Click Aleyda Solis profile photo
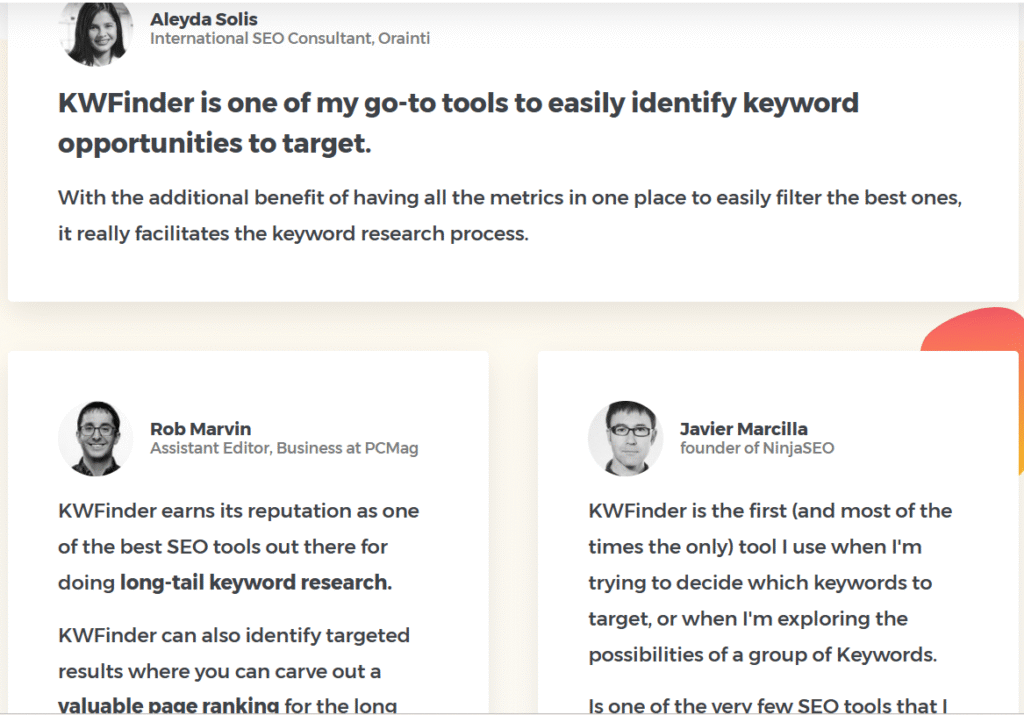 95,33
